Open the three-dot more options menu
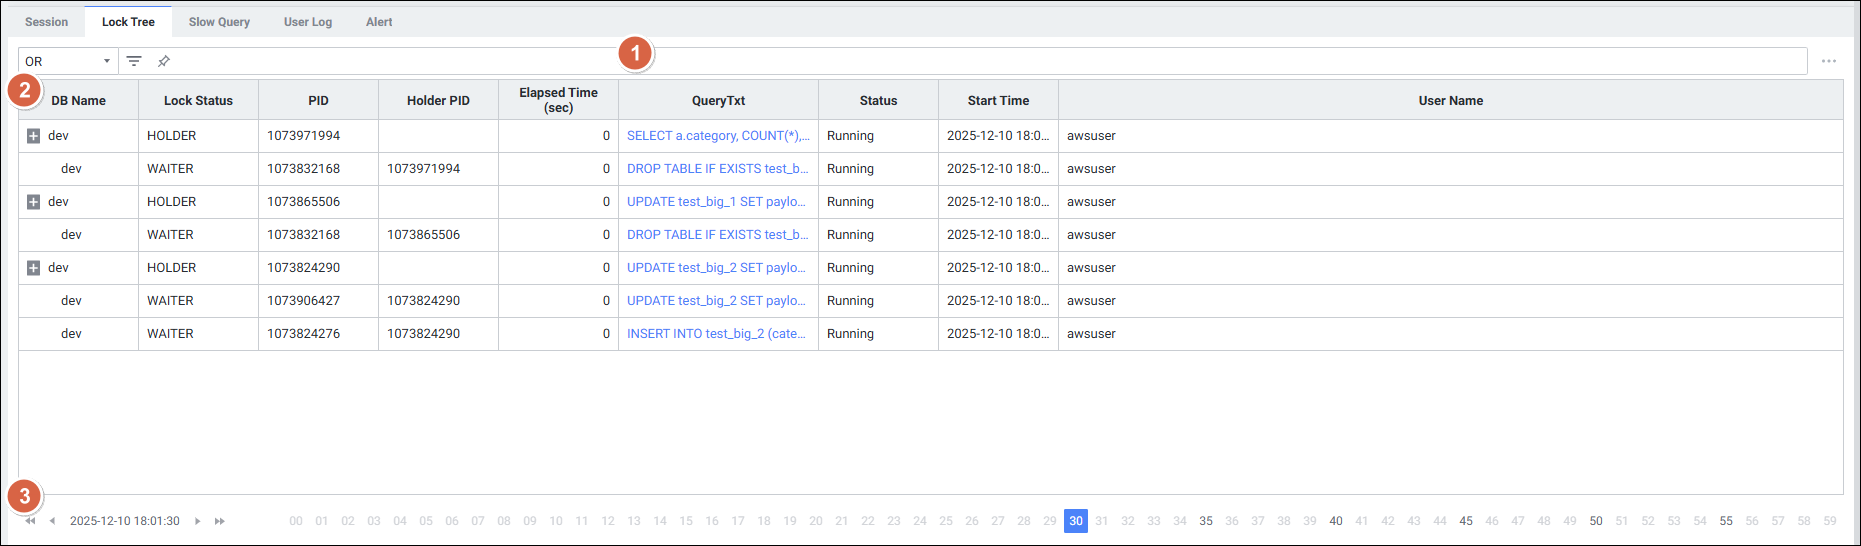Viewport: 1861px width, 546px height. tap(1828, 61)
